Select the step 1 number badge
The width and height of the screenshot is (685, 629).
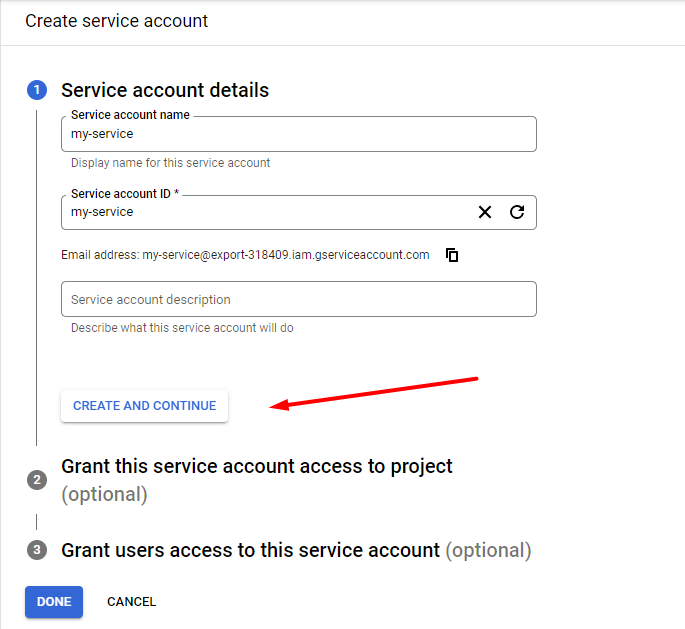click(x=37, y=90)
